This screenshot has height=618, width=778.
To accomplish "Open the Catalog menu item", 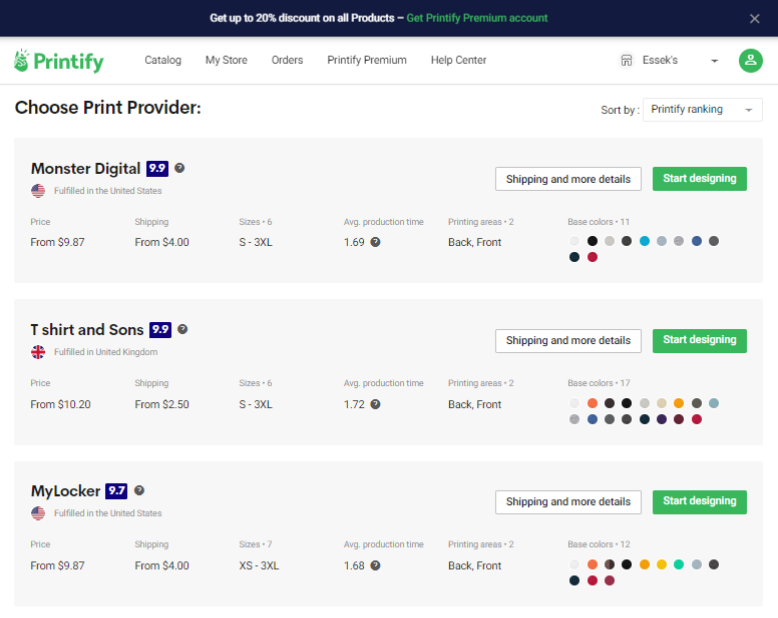I will tap(163, 60).
